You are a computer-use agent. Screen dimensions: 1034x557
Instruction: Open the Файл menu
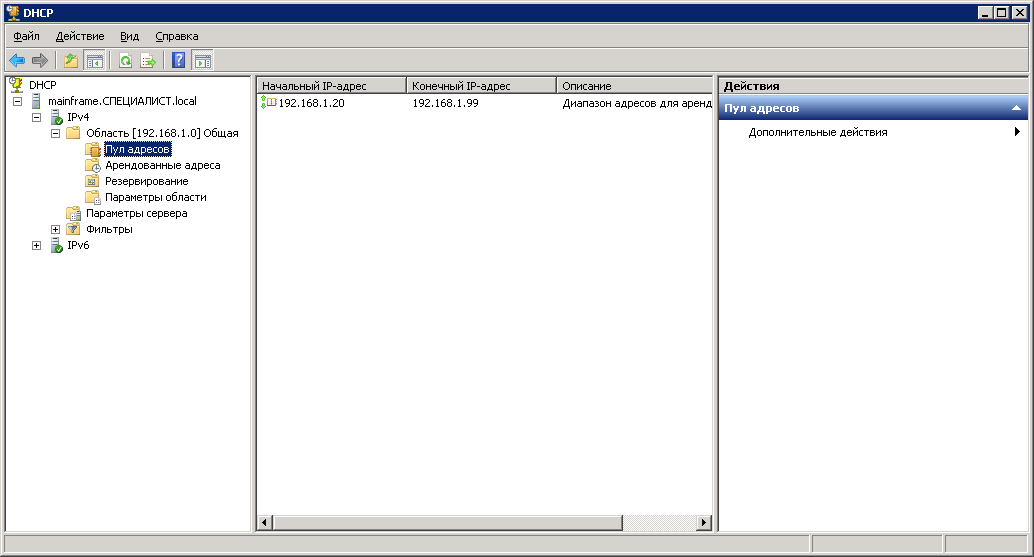(x=27, y=36)
